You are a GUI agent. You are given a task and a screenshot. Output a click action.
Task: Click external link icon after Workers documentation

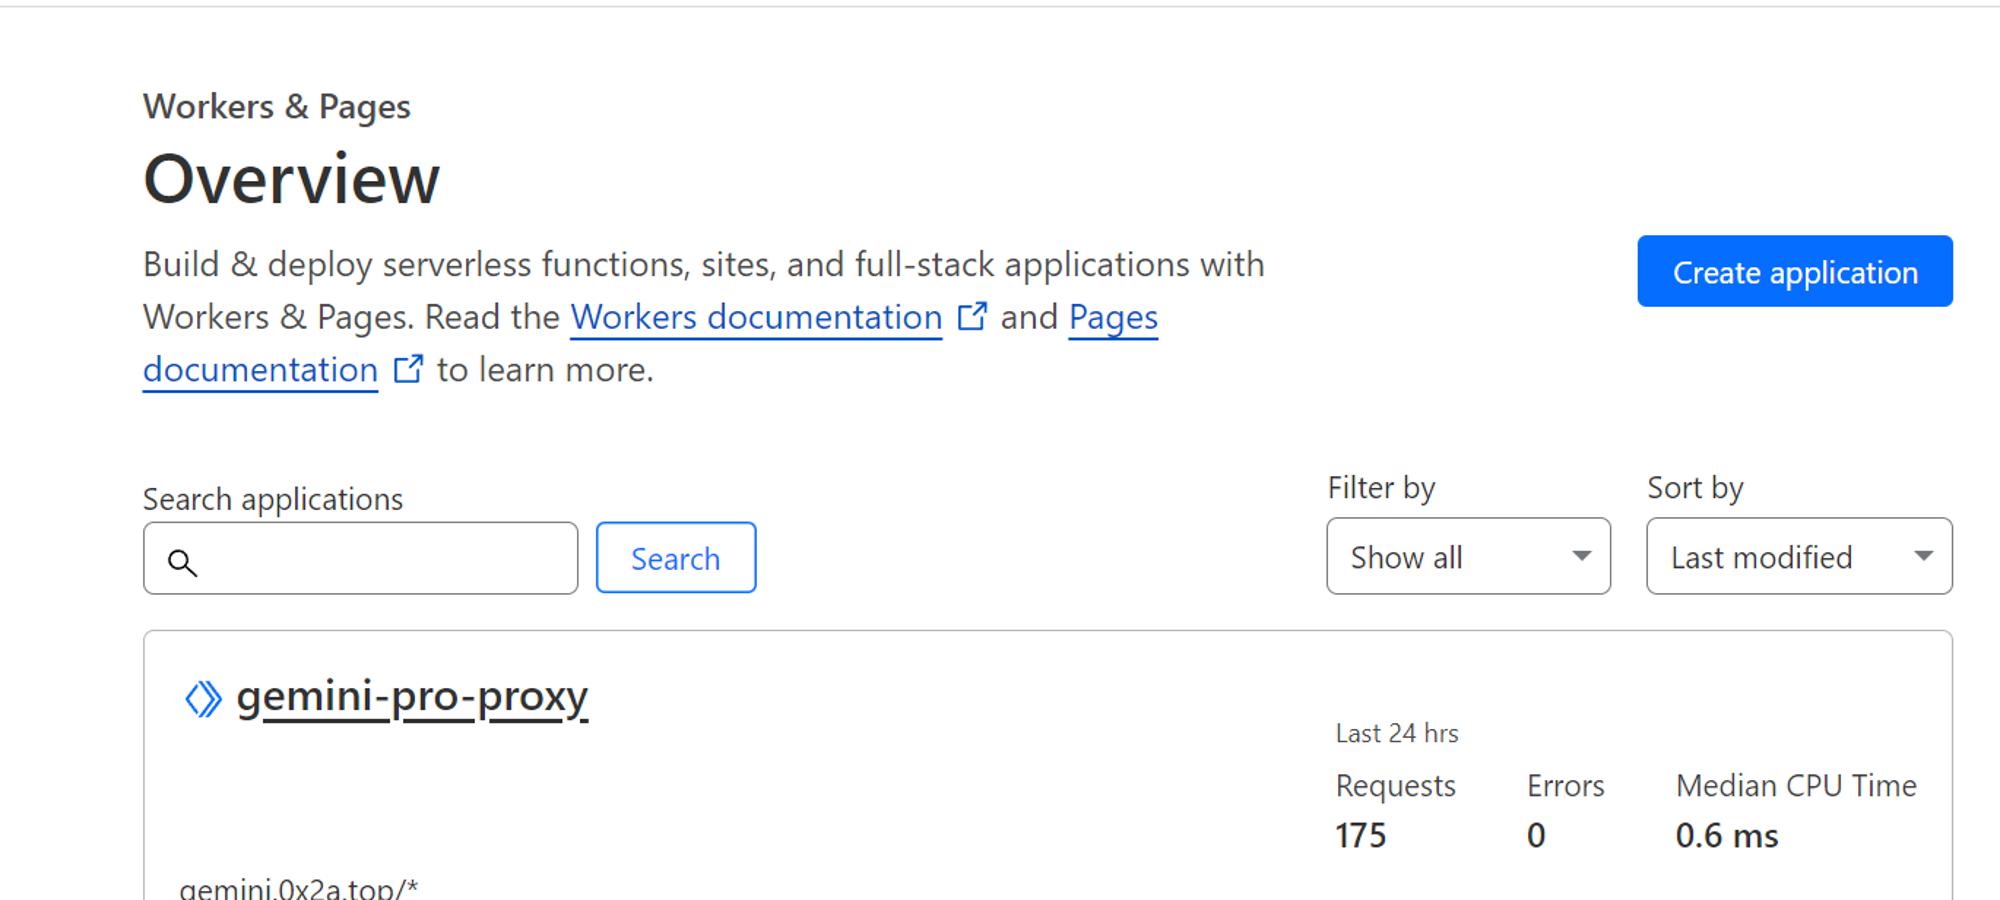[972, 317]
